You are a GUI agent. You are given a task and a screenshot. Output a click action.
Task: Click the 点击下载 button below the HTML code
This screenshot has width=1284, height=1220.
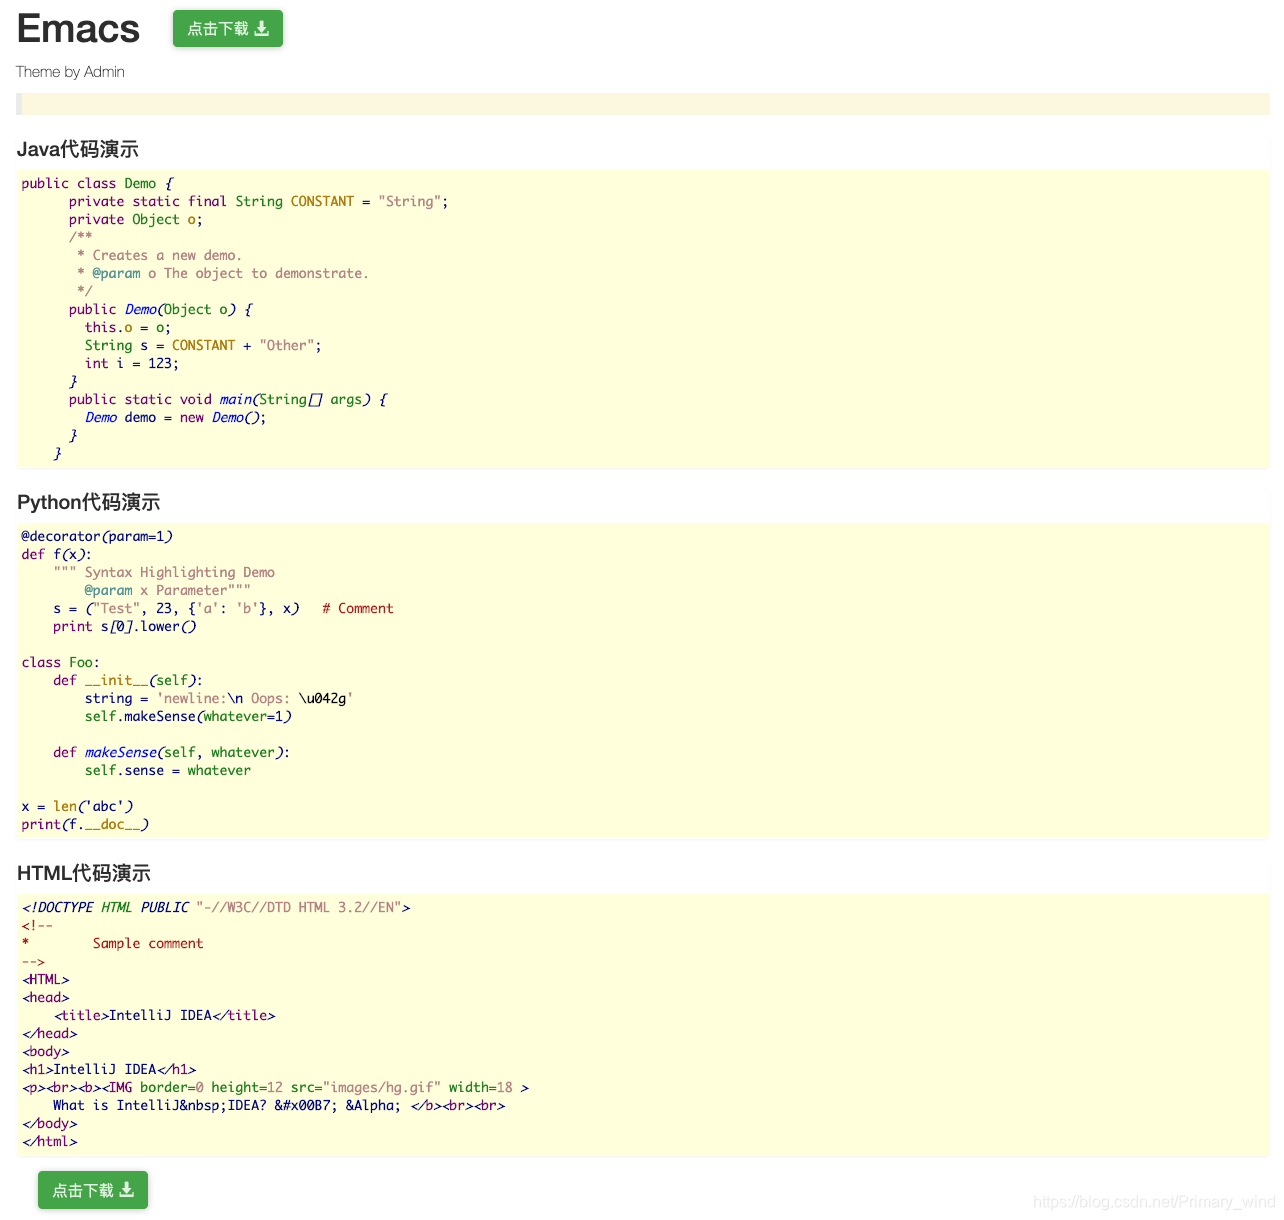tap(93, 1190)
